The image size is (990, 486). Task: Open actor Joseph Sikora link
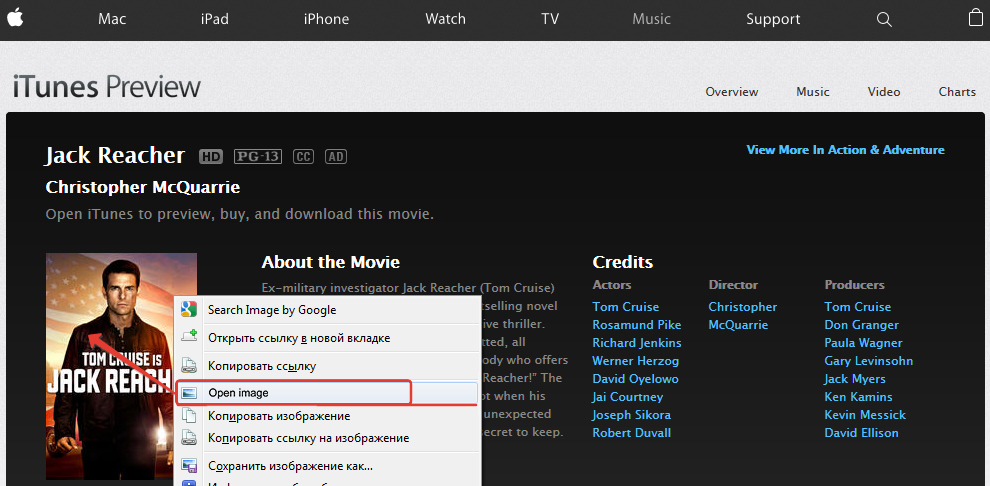tap(631, 415)
